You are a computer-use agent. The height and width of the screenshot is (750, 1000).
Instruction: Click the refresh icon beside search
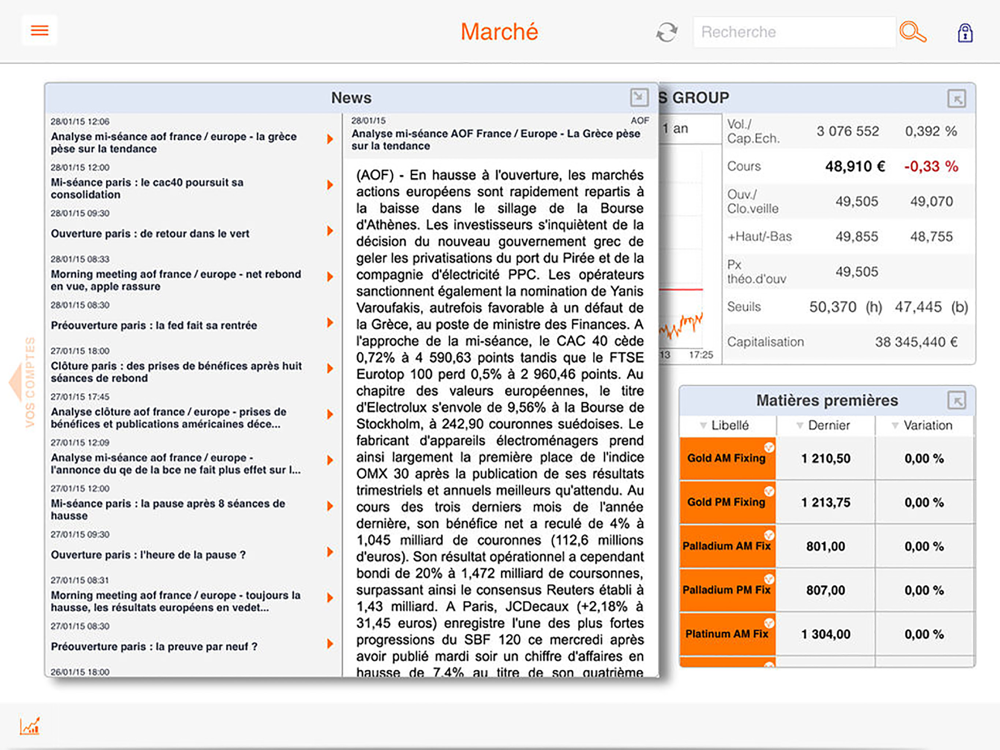tap(667, 32)
